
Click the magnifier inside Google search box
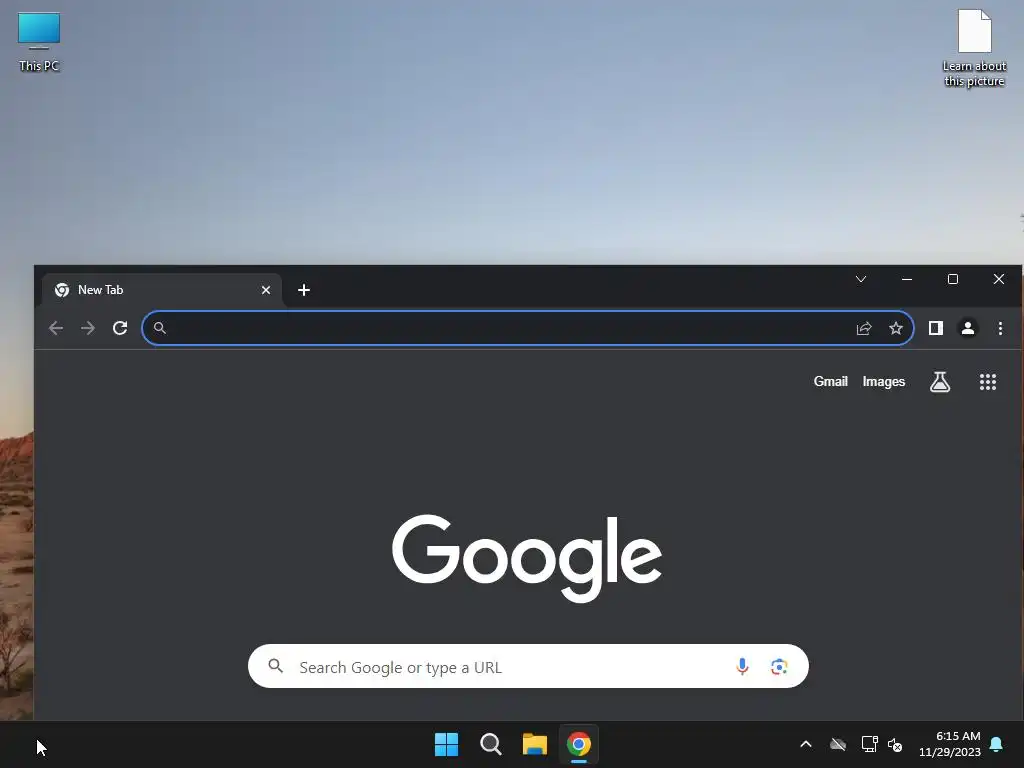tap(276, 666)
